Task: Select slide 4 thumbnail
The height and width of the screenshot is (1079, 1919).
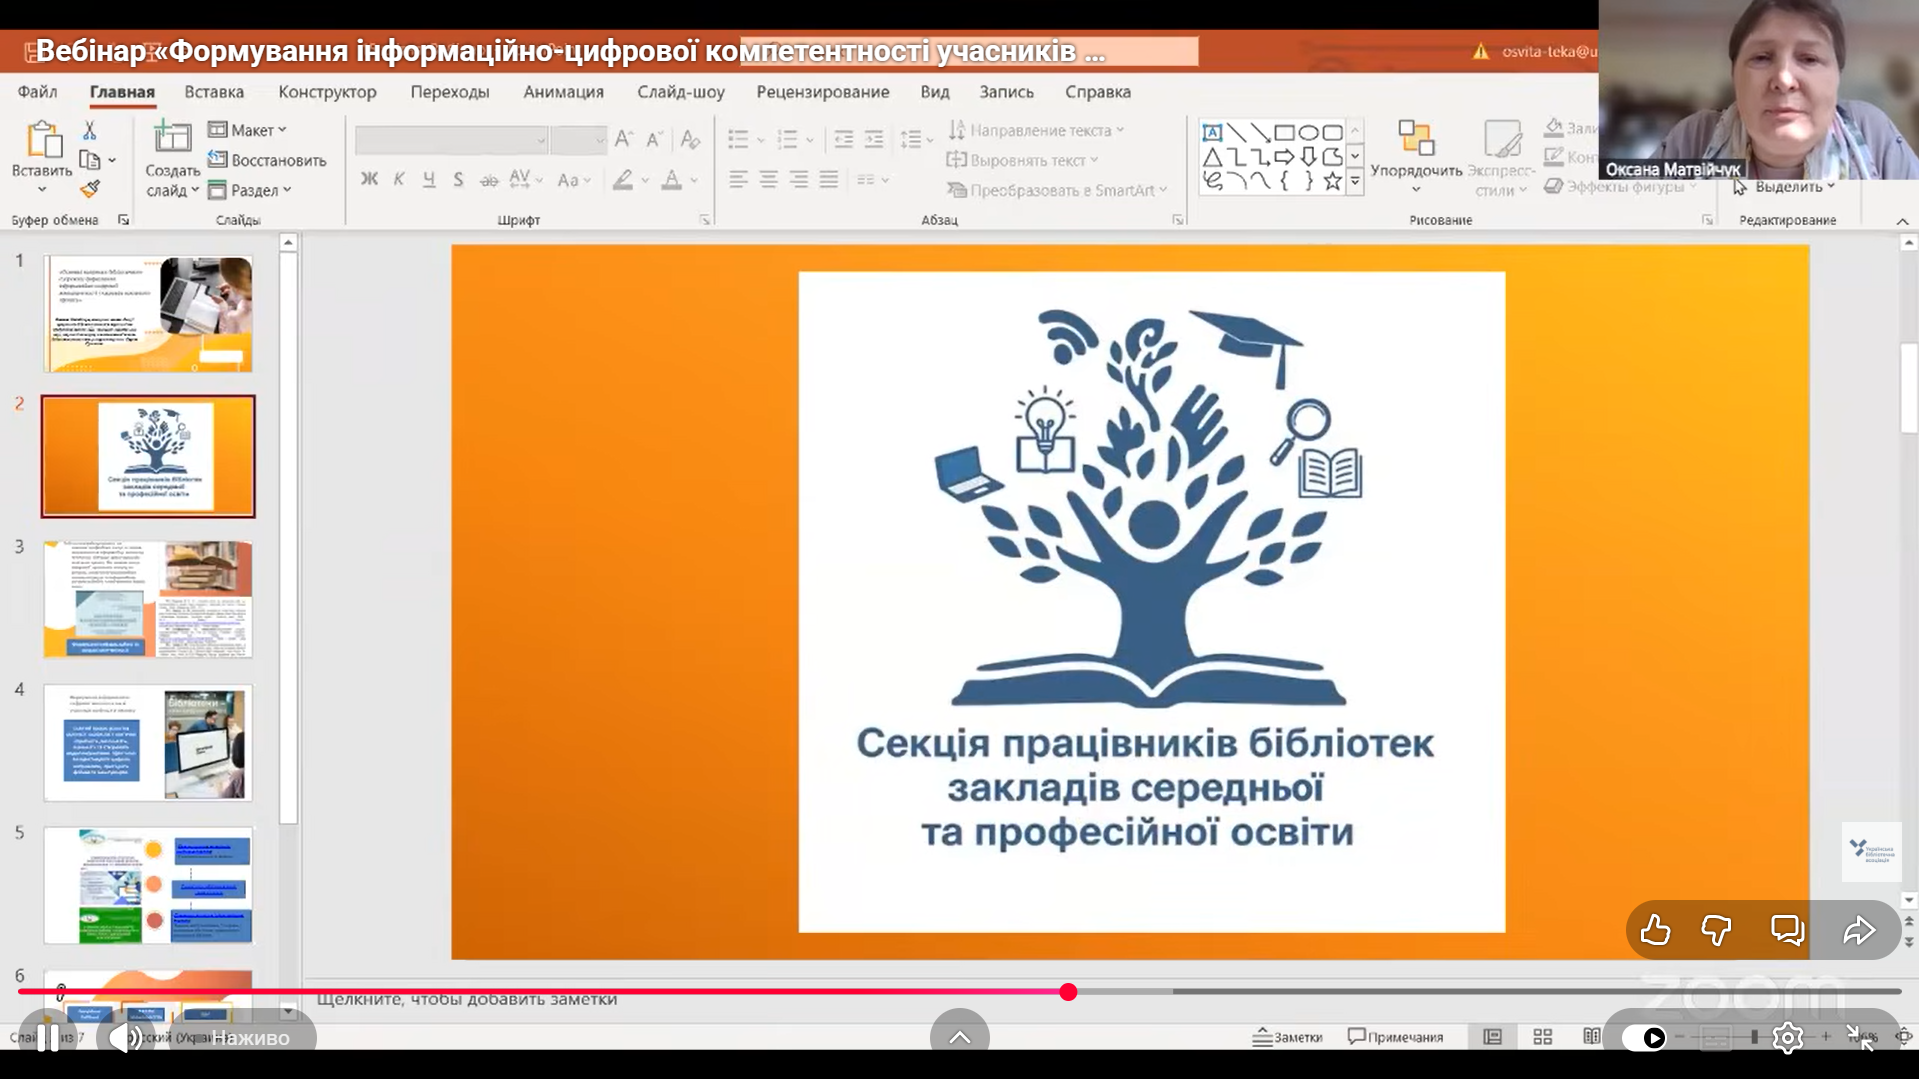Action: click(x=148, y=743)
